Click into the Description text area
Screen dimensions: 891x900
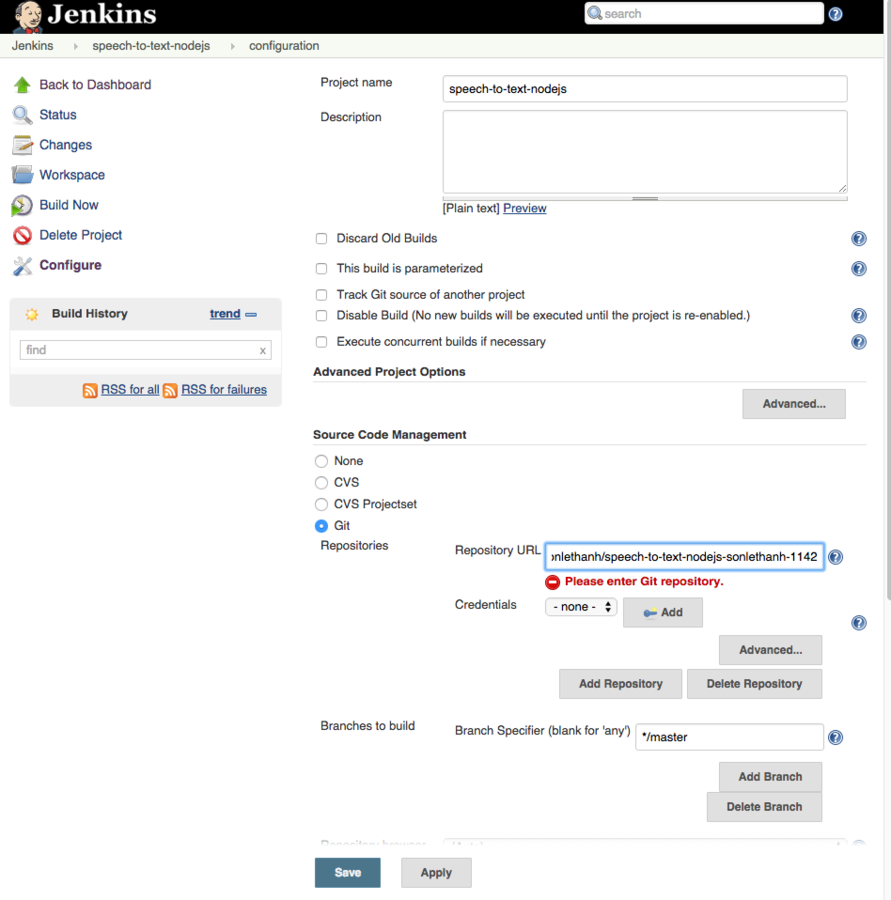pyautogui.click(x=645, y=152)
